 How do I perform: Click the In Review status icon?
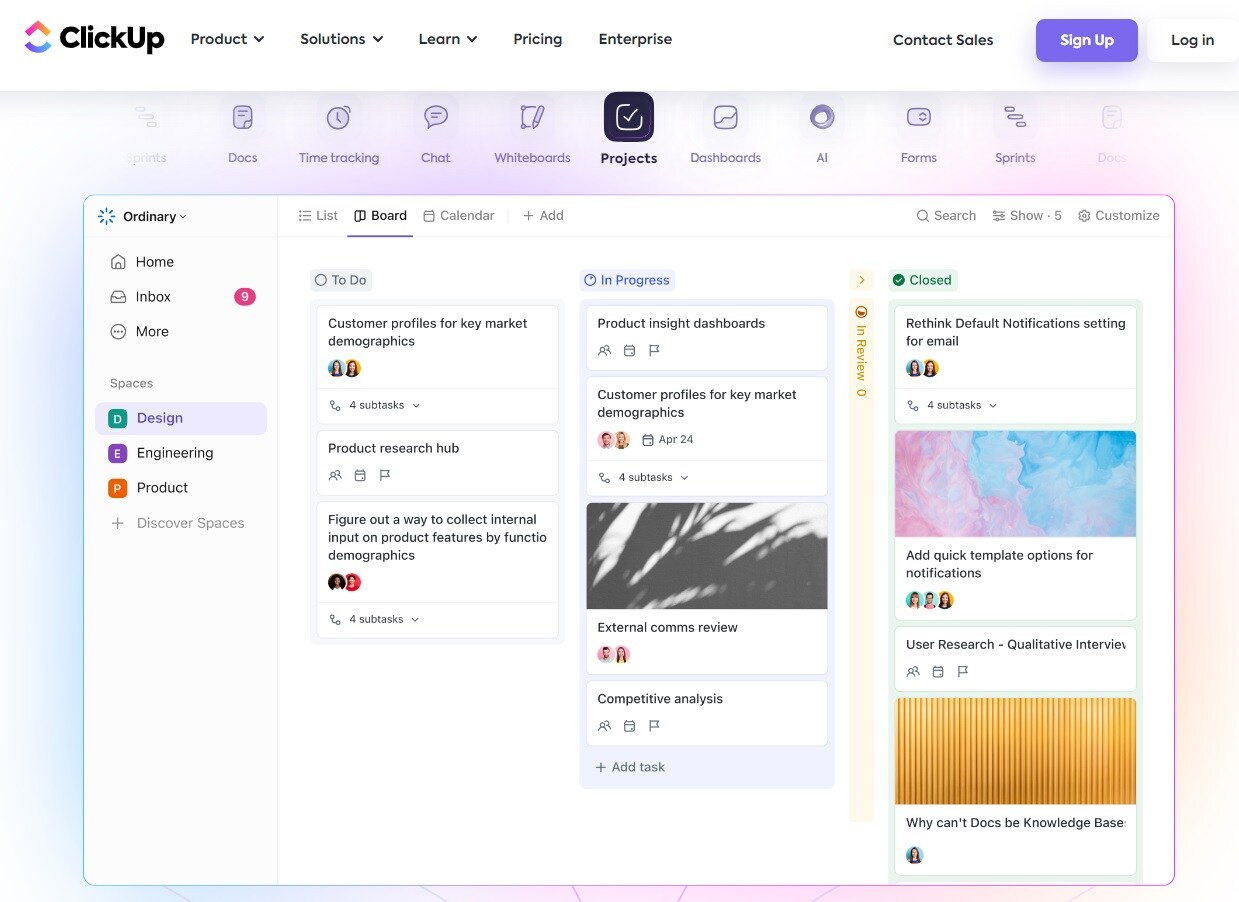click(x=861, y=312)
